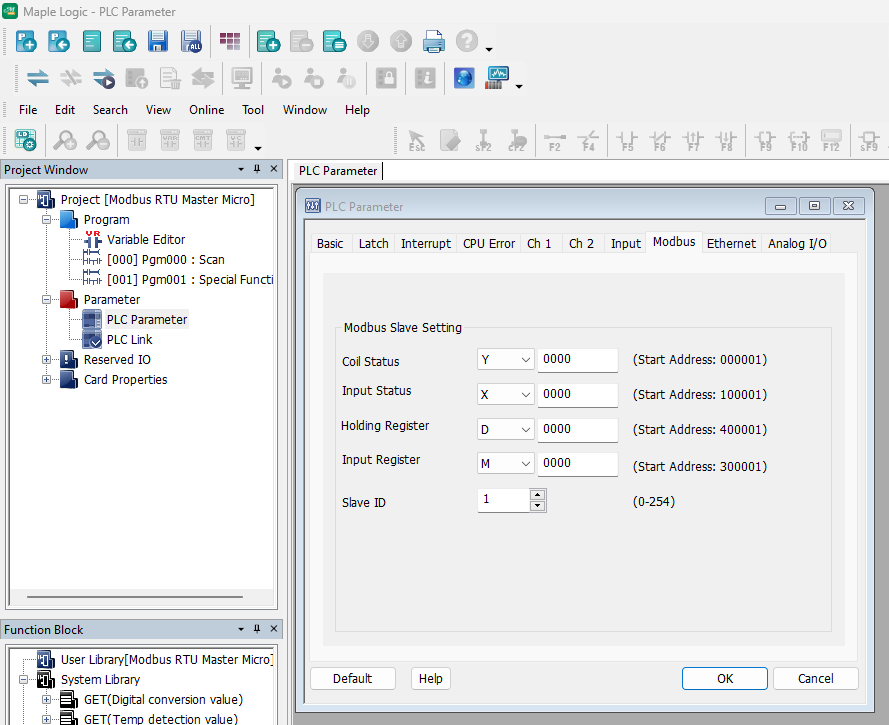Close the Project Window panel

[x=274, y=169]
